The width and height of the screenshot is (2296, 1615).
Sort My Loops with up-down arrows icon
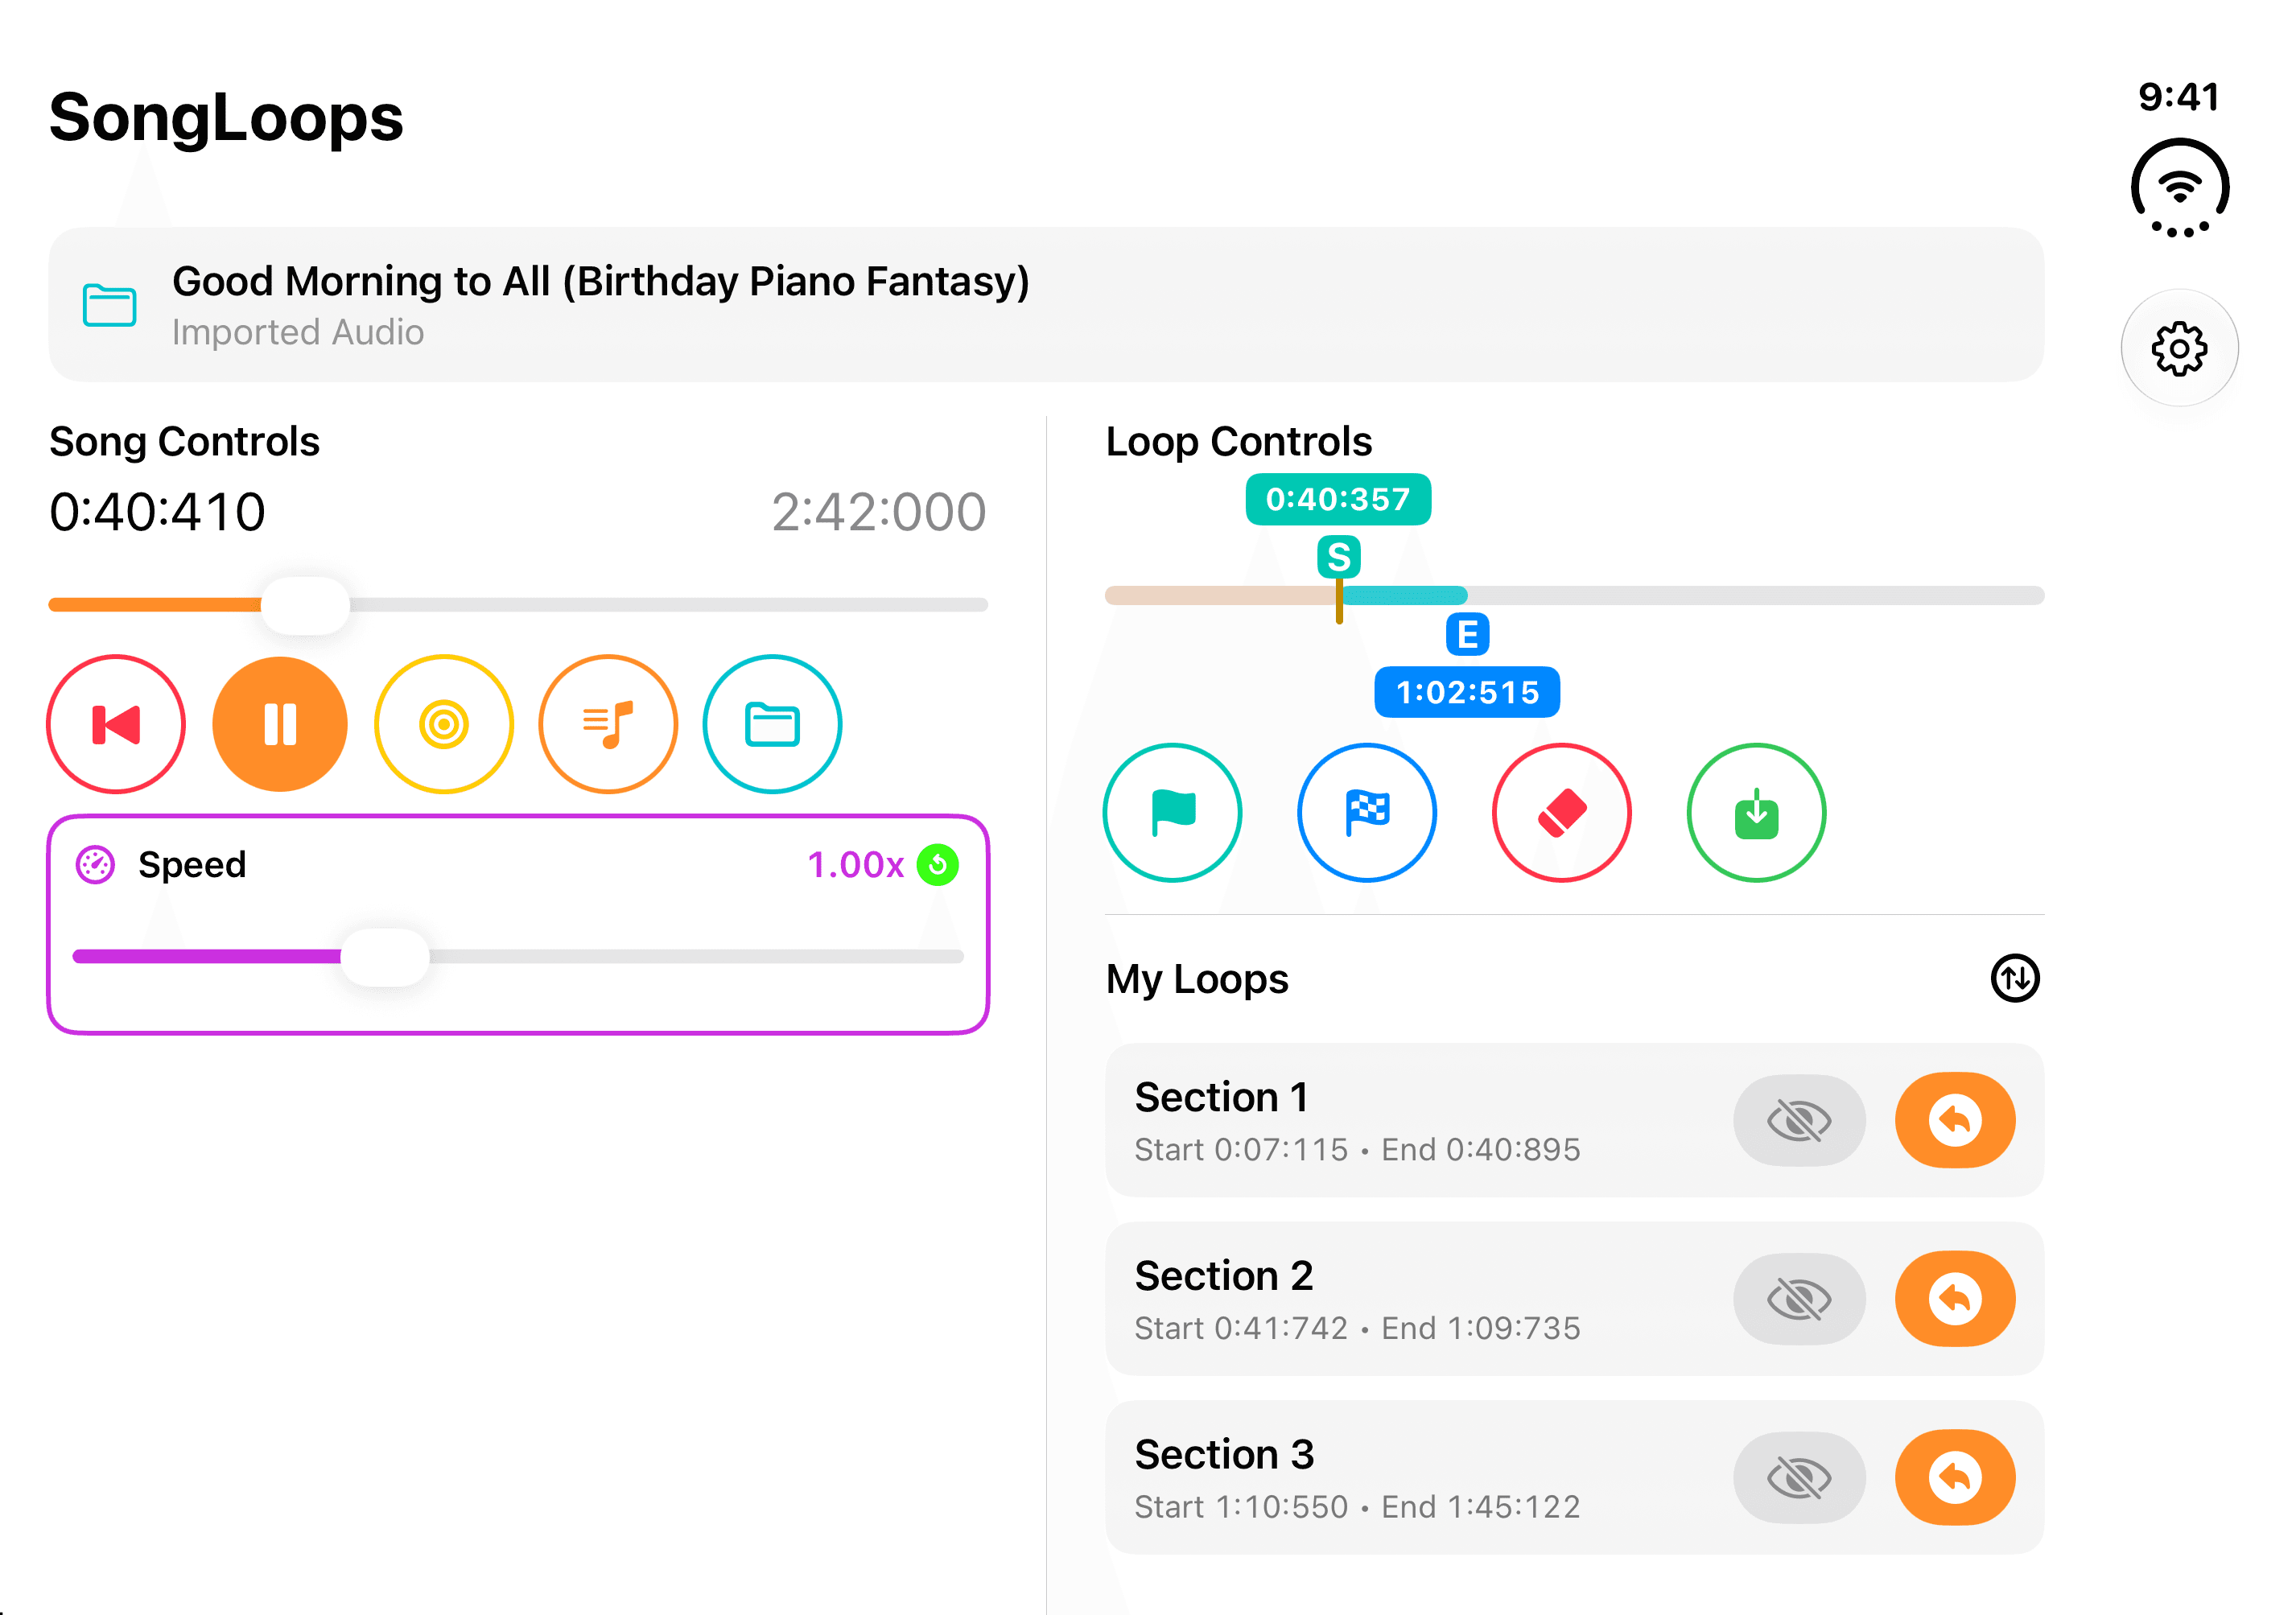click(2015, 978)
